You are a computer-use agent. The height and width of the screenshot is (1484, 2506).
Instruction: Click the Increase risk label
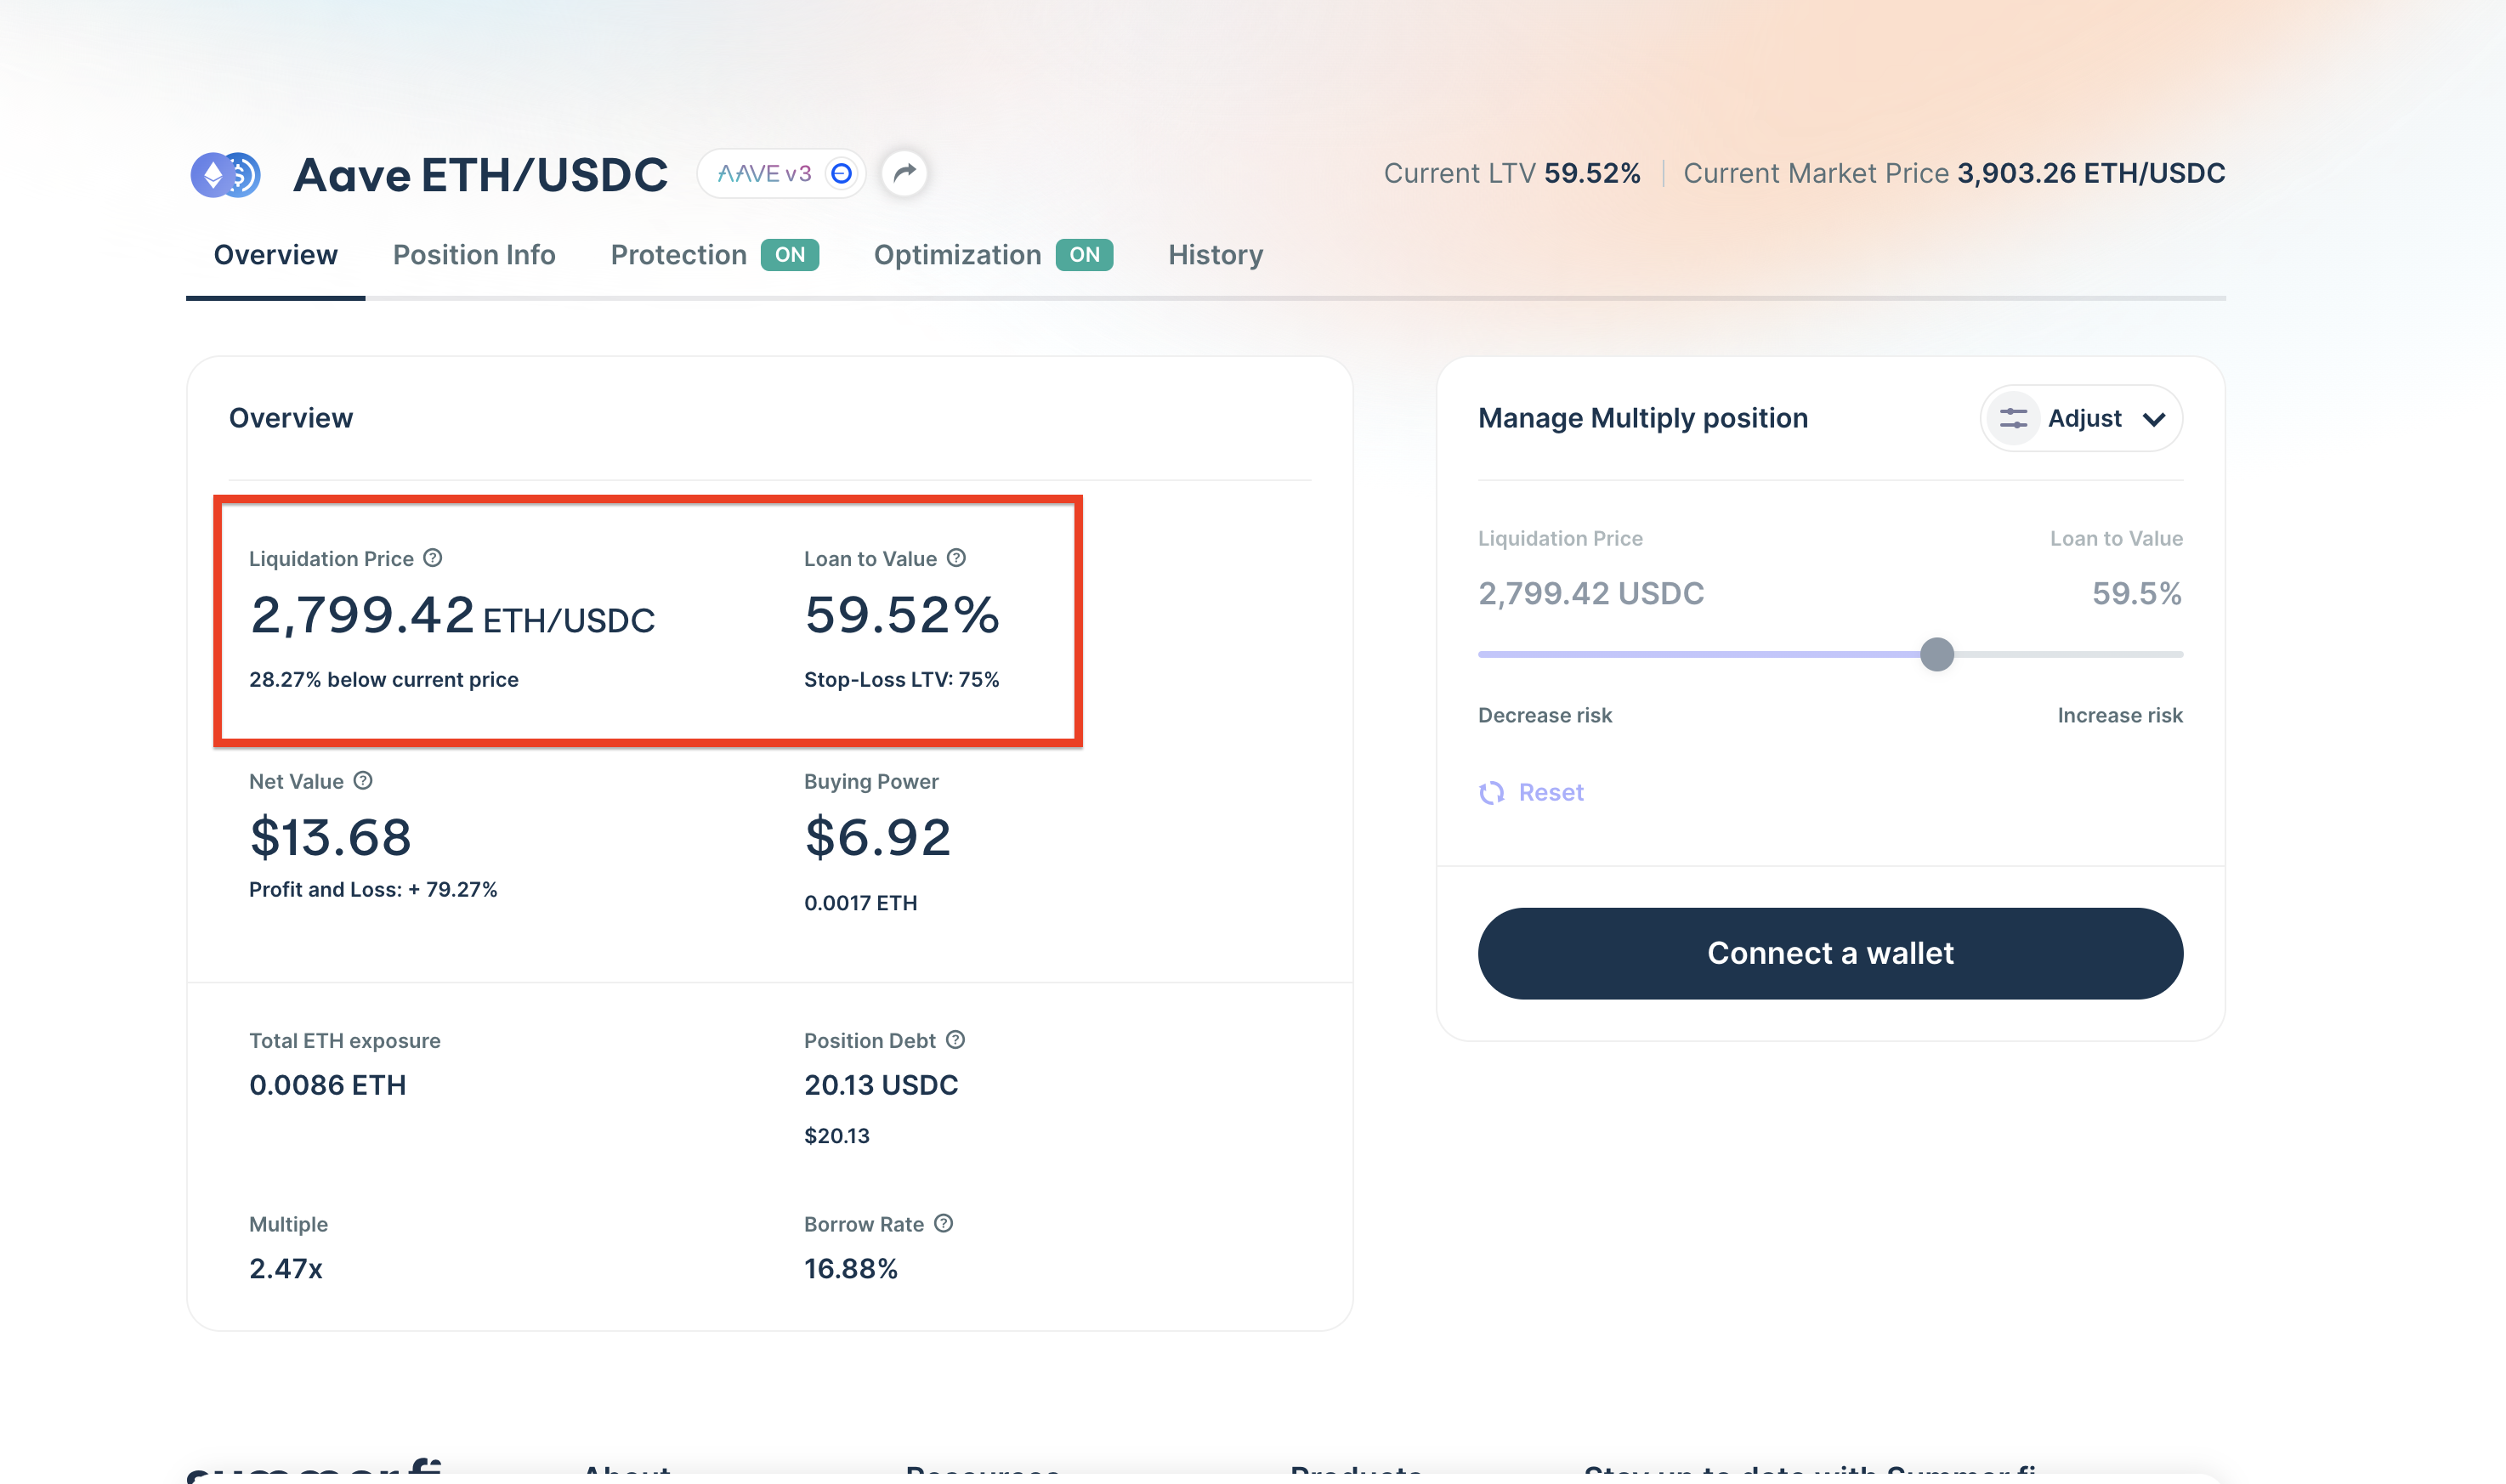[x=2119, y=715]
